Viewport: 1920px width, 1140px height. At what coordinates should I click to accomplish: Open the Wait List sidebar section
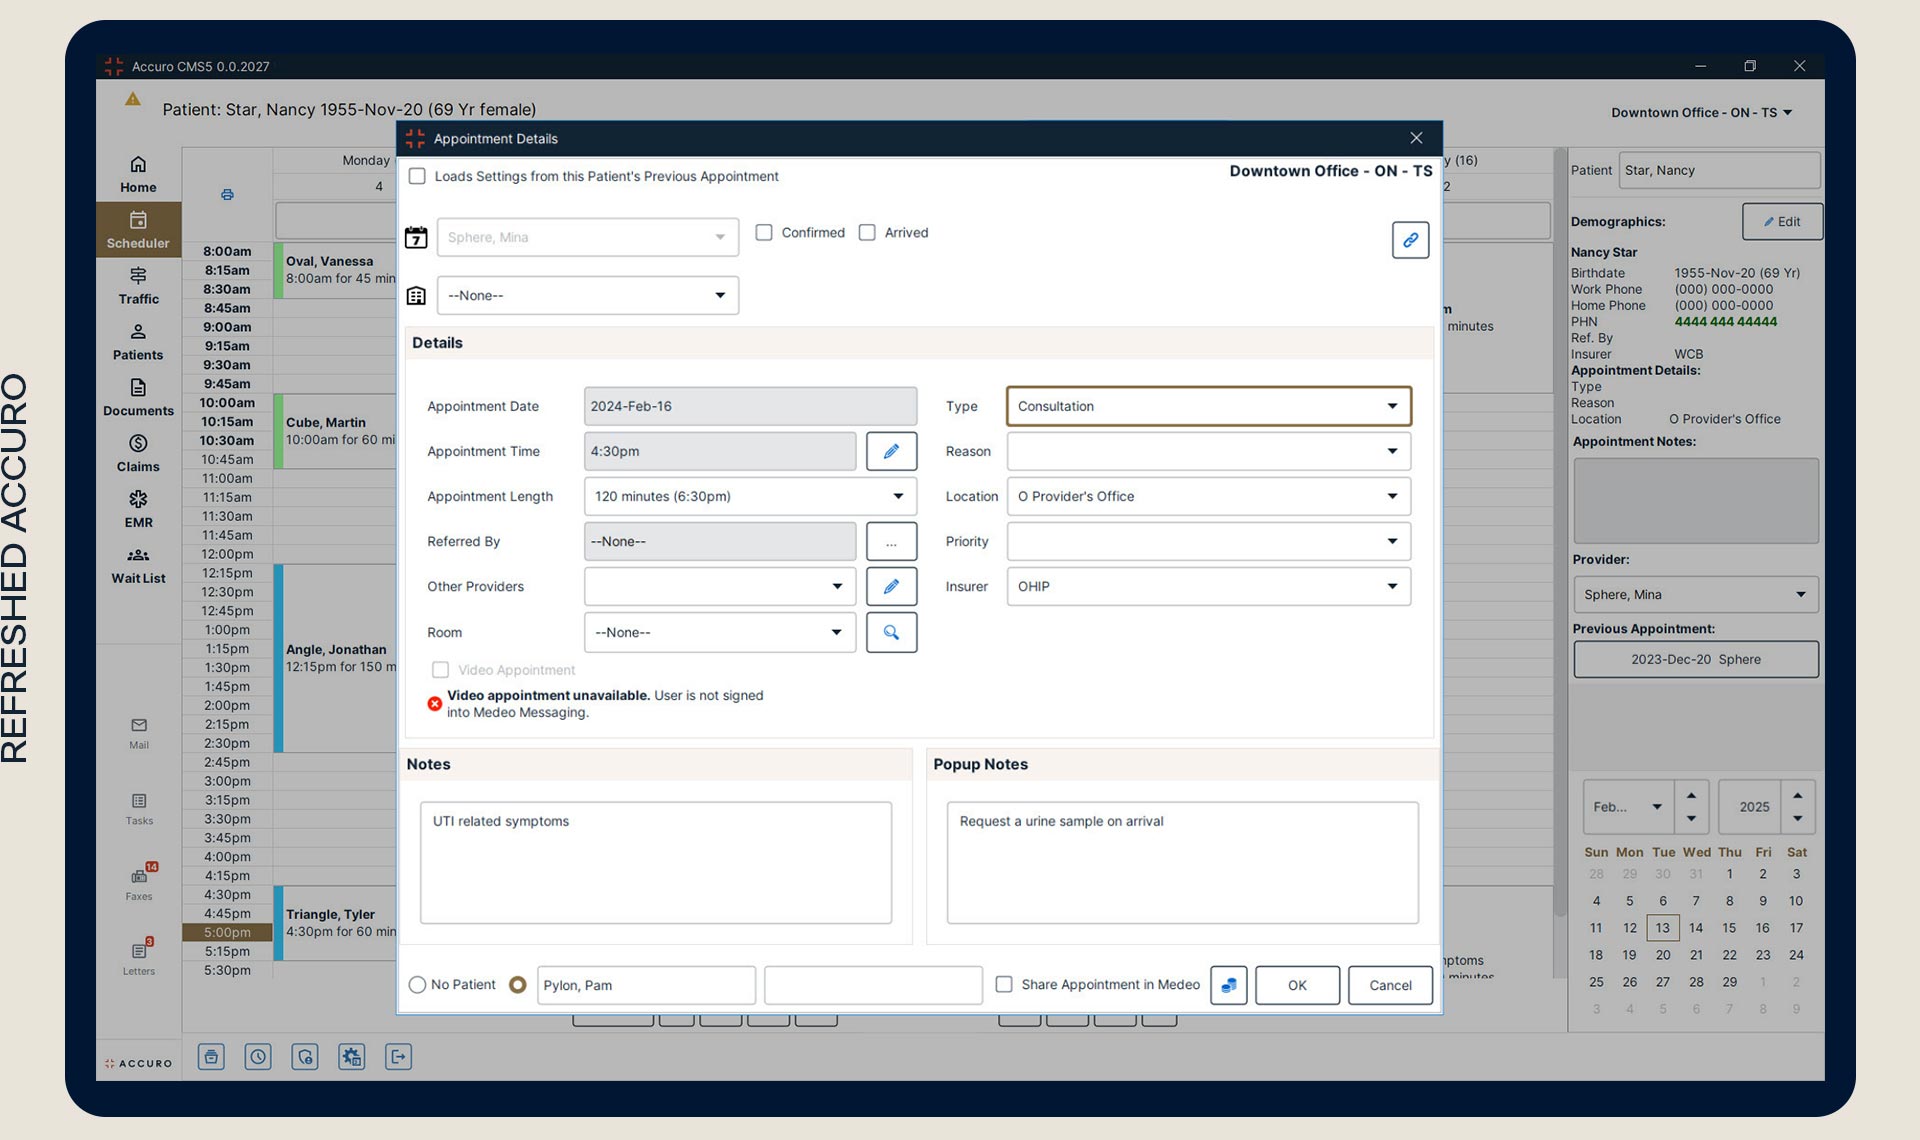pos(138,566)
